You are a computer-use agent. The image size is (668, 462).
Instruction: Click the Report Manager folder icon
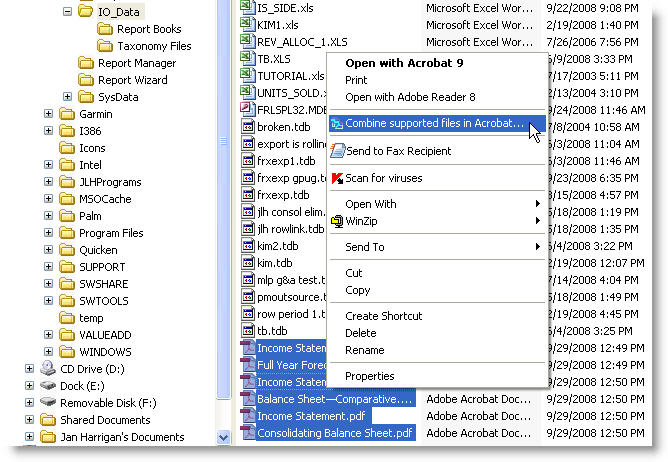click(86, 63)
